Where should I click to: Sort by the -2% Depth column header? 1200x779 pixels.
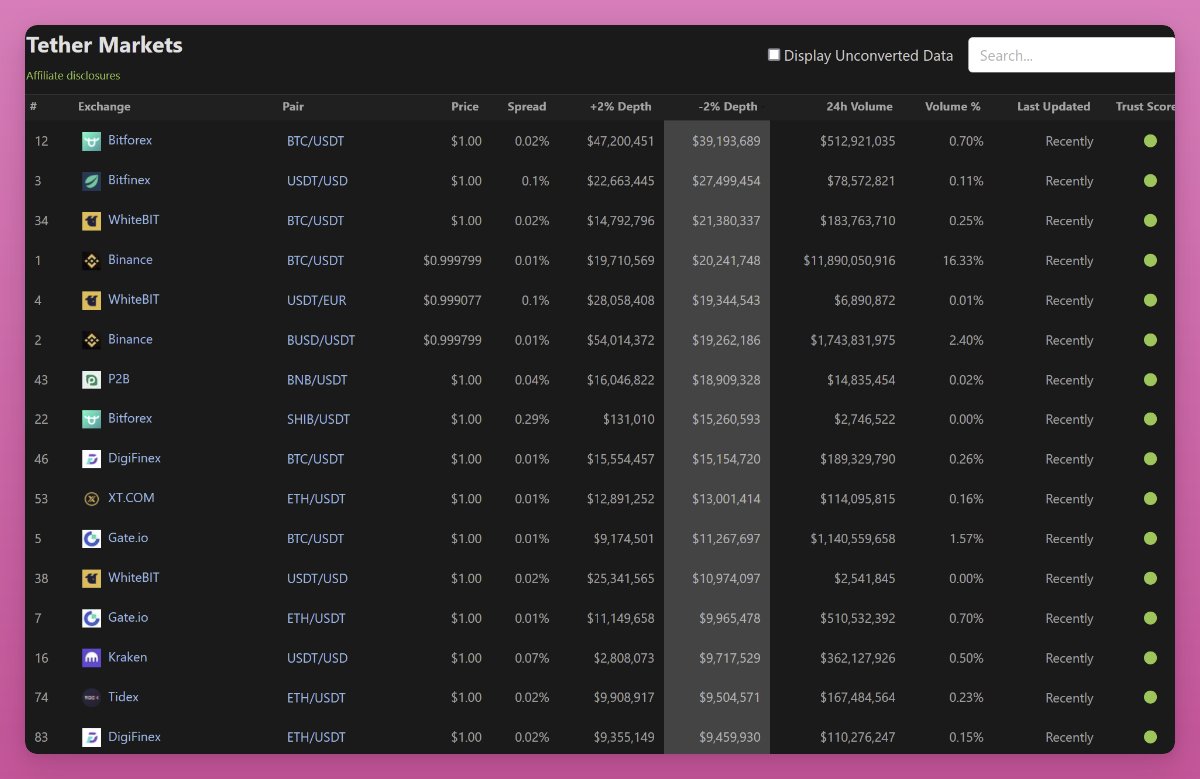tap(727, 107)
